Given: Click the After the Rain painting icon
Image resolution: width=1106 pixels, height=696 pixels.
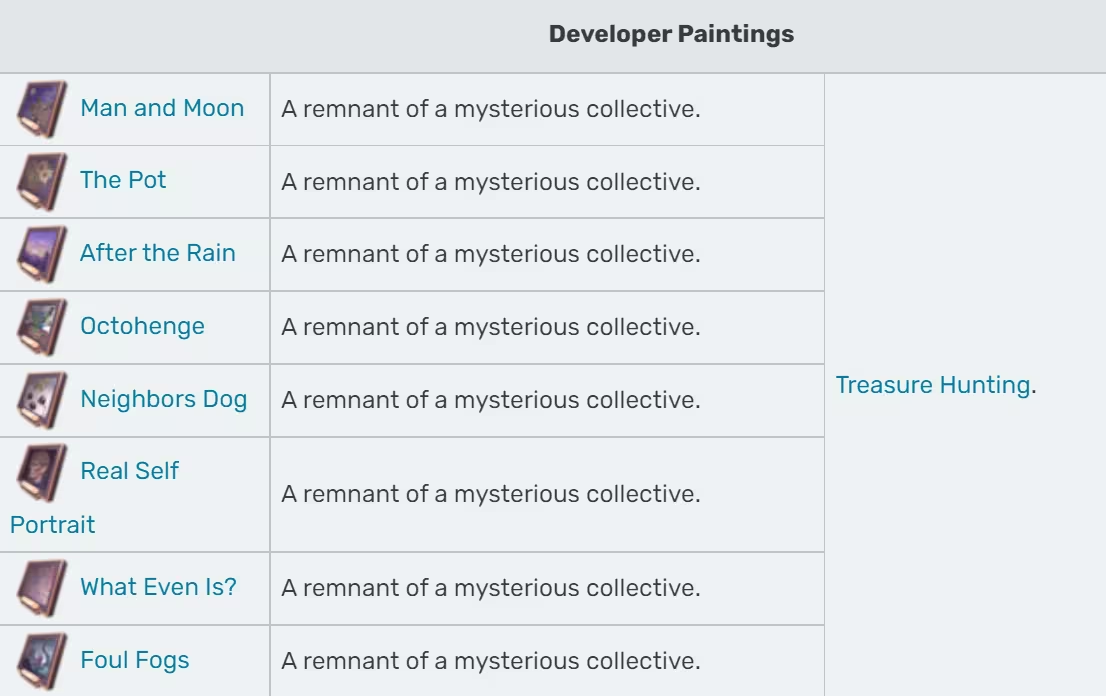Looking at the screenshot, I should coord(42,255).
